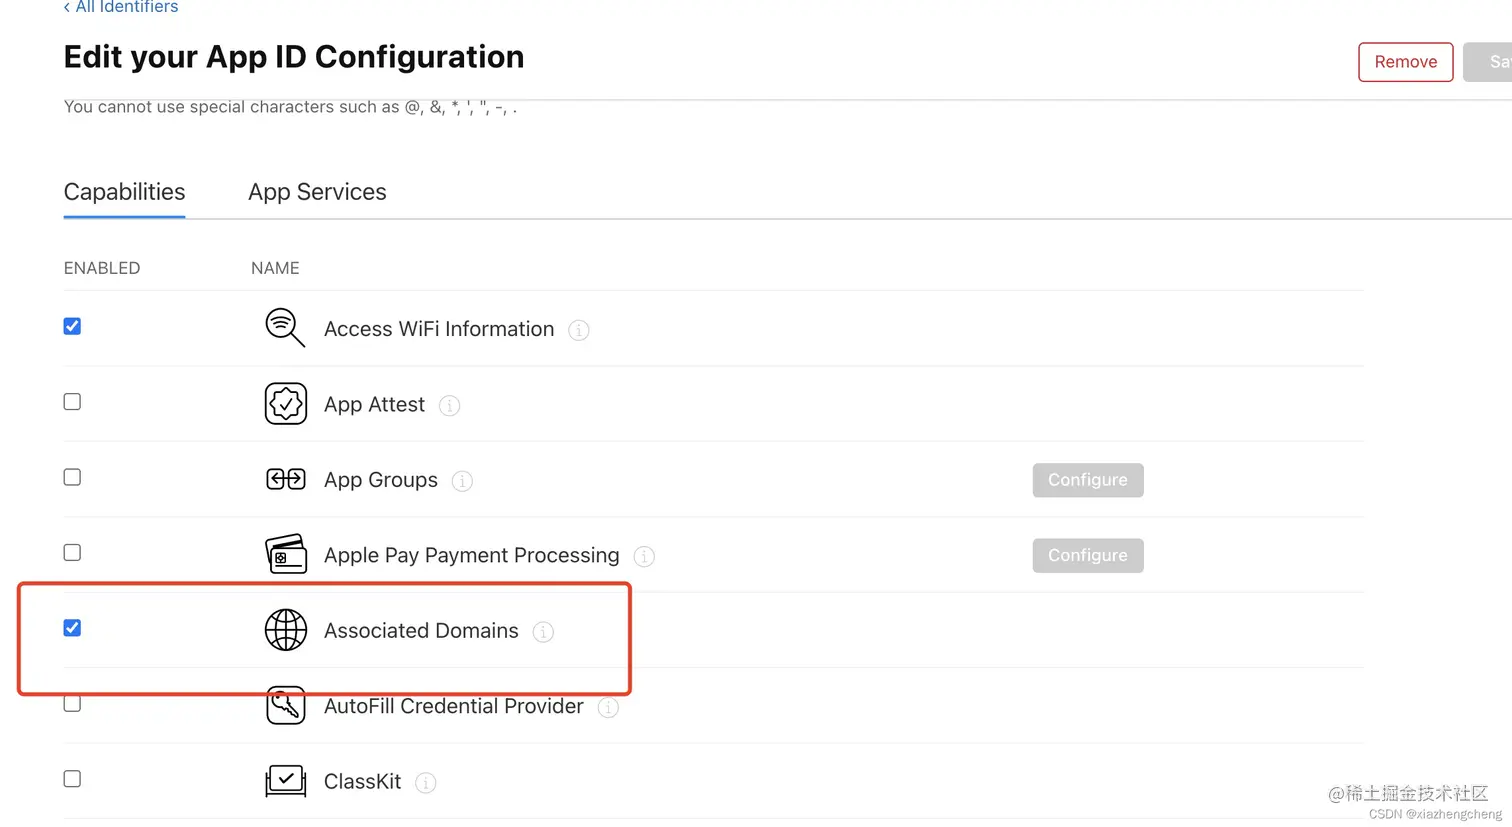Open info tooltip next to Associated Domains
Viewport: 1512px width, 827px height.
click(x=543, y=632)
